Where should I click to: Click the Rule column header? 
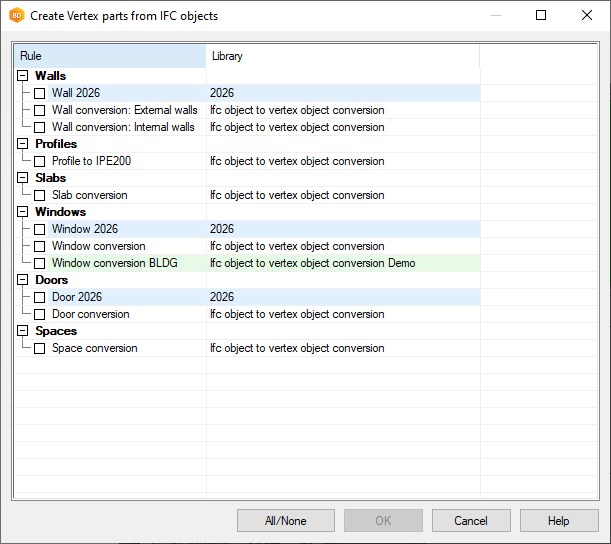click(110, 56)
